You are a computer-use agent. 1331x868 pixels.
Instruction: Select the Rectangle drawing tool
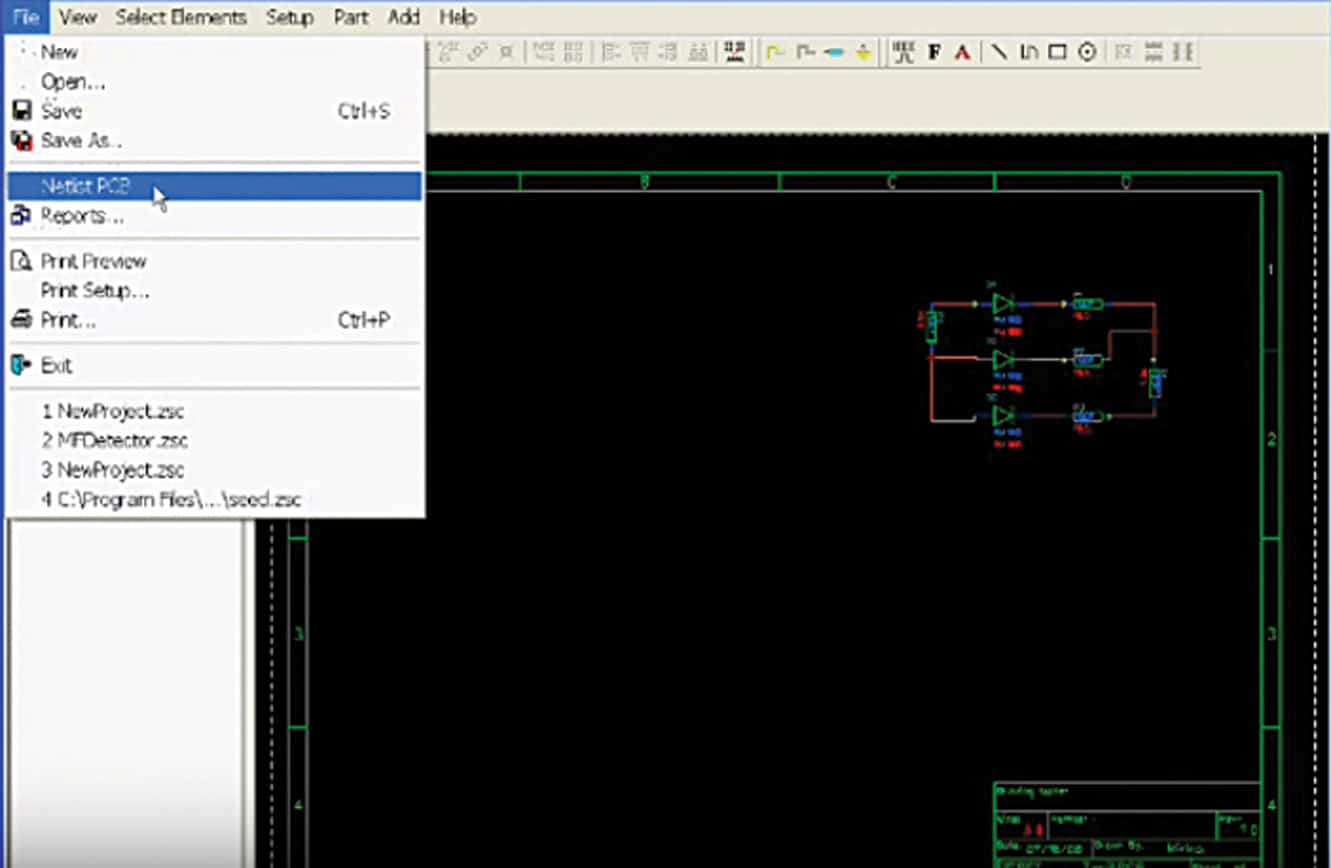coord(1057,51)
